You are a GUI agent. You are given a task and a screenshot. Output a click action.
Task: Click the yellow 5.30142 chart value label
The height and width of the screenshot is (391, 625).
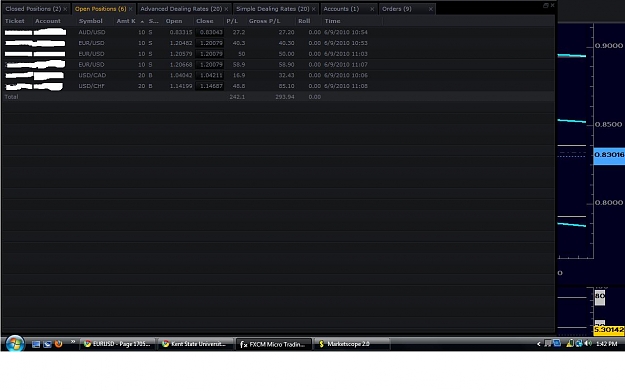click(x=609, y=330)
